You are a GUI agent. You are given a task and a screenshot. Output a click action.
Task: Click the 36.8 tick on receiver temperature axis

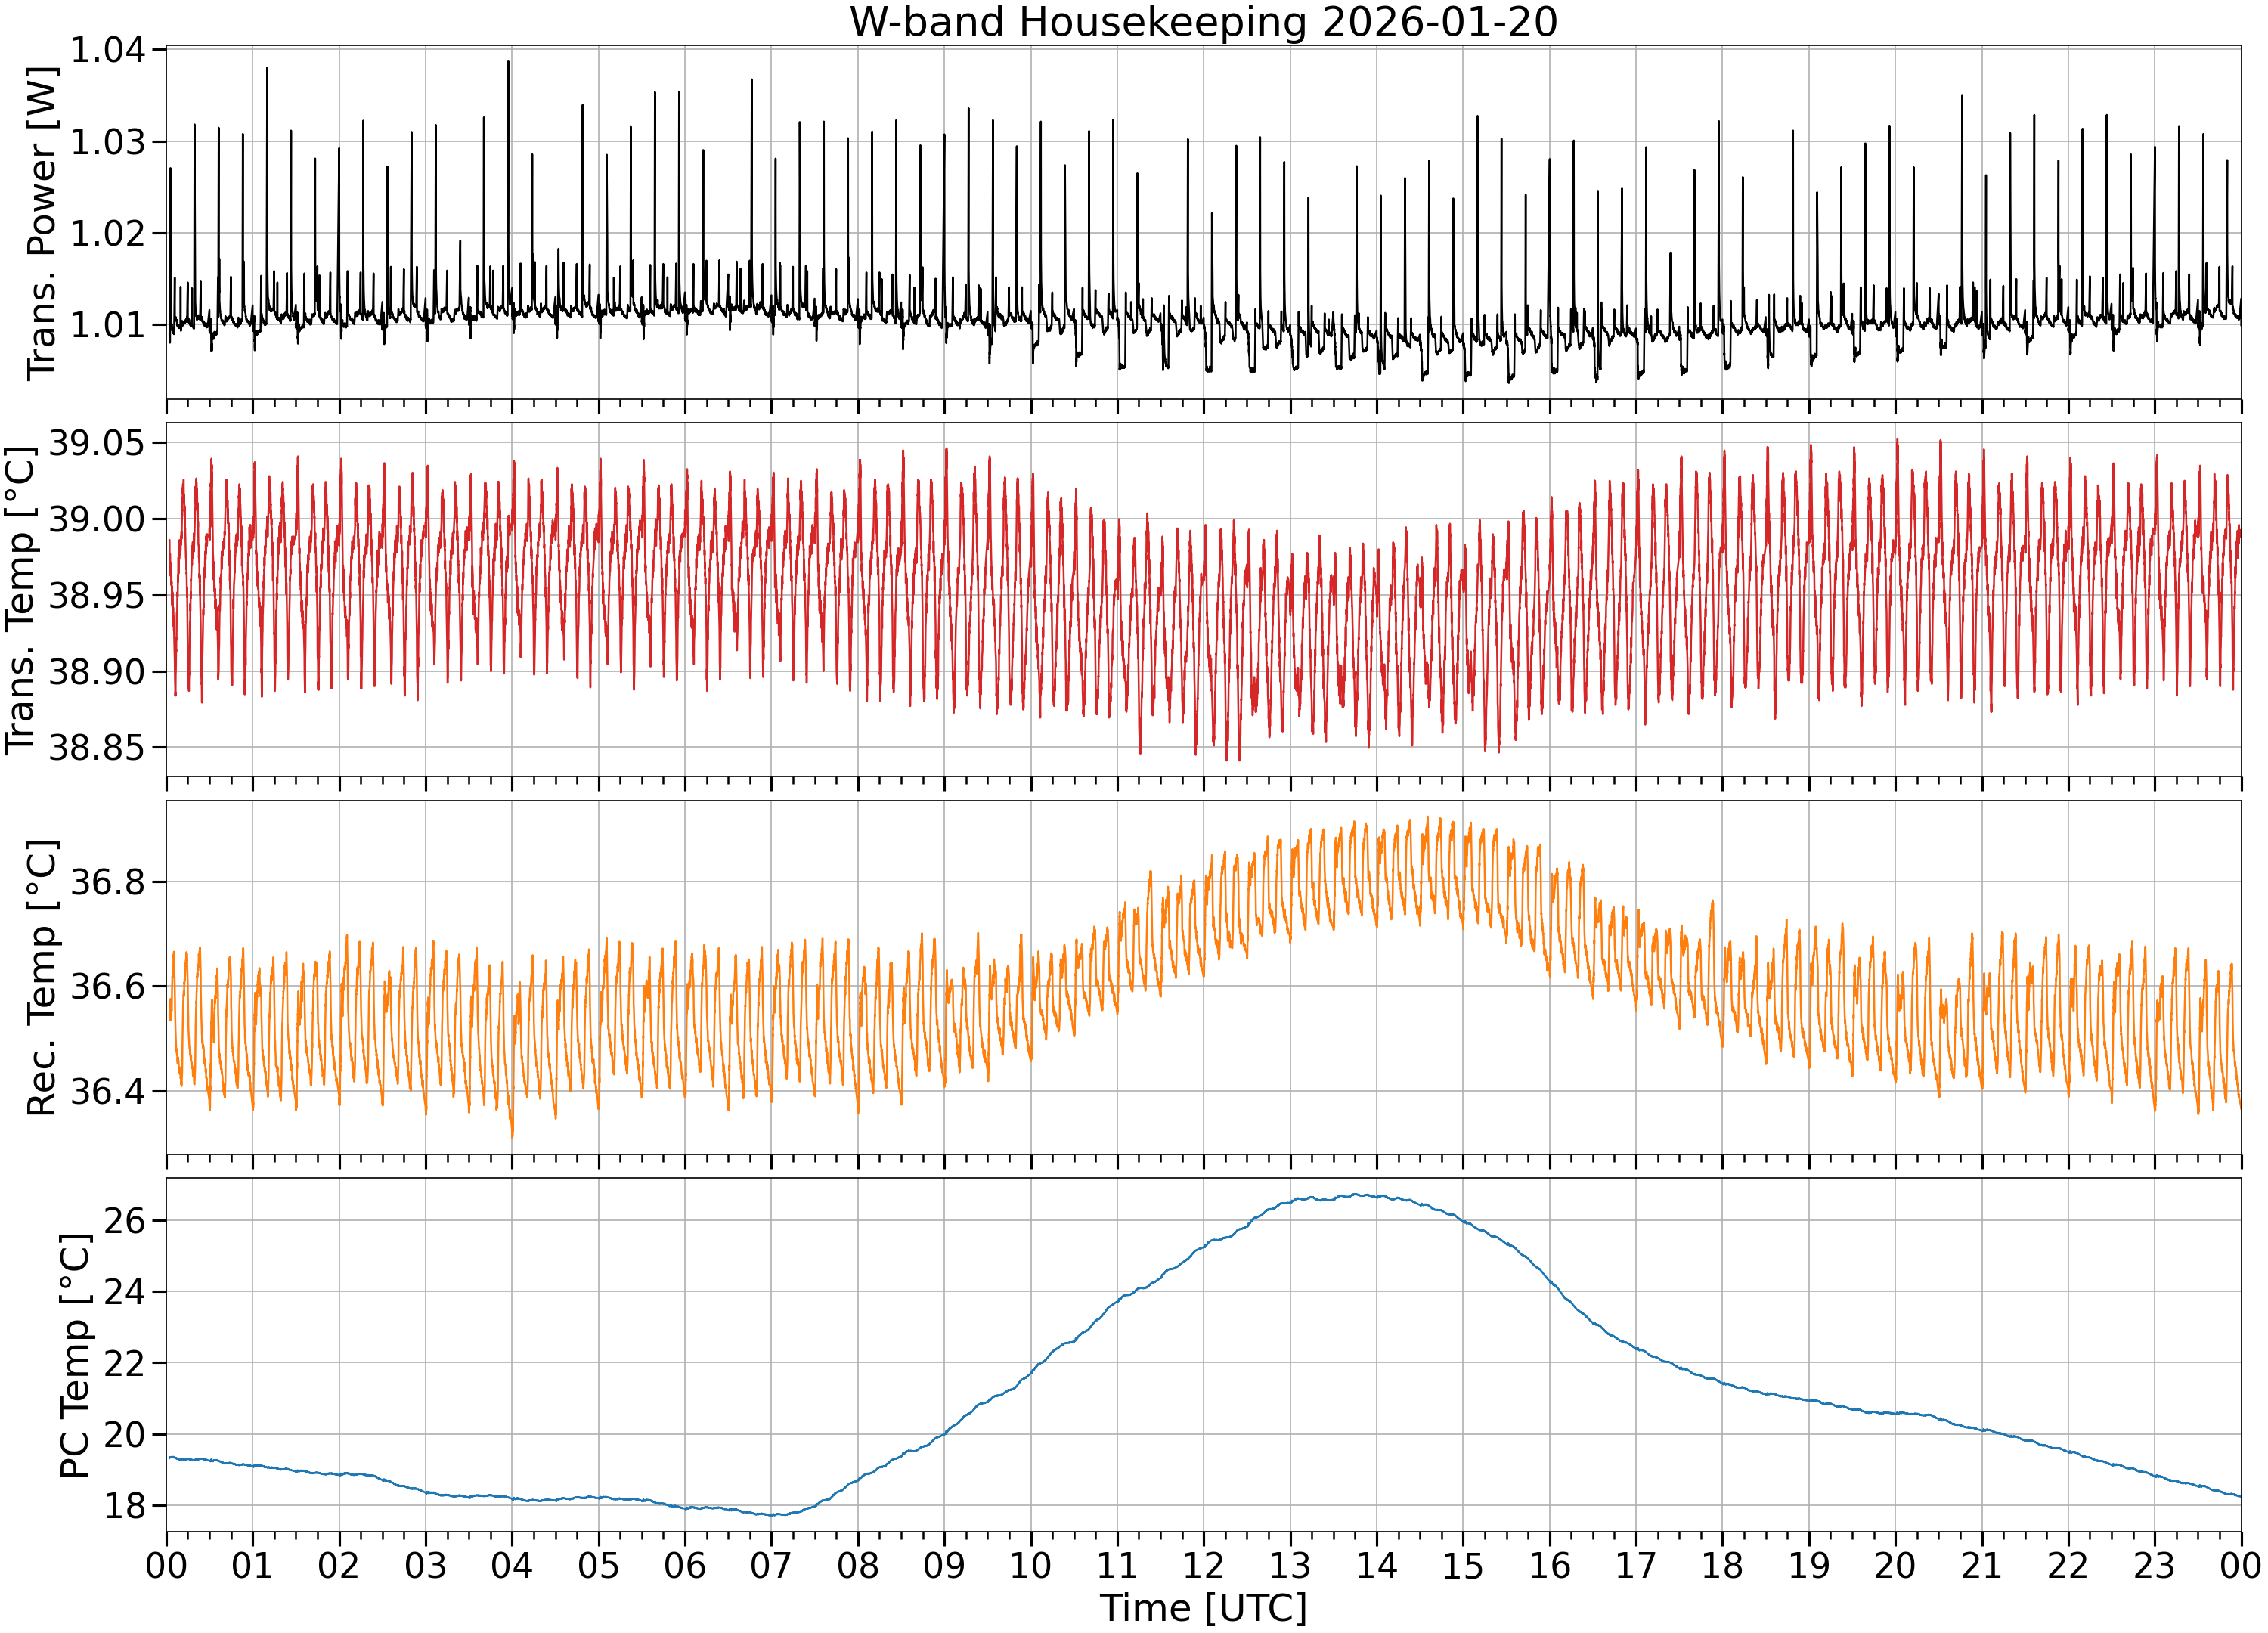[107, 882]
